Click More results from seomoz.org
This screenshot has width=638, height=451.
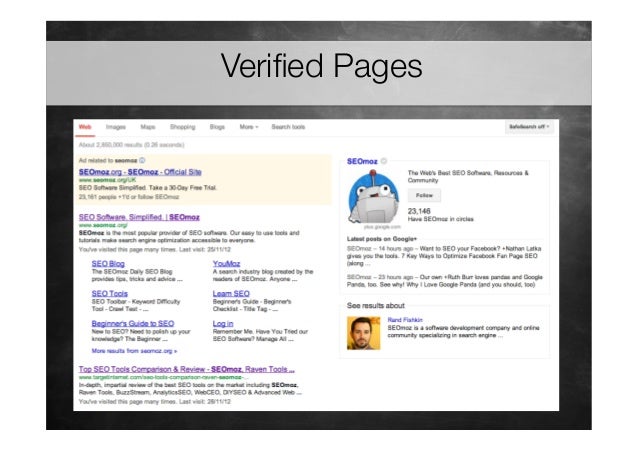pos(134,351)
